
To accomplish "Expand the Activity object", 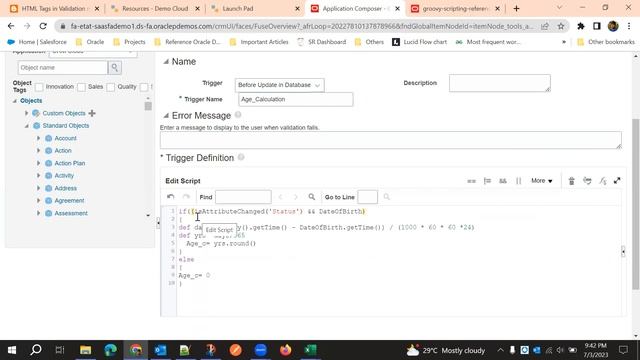I will tap(39, 176).
